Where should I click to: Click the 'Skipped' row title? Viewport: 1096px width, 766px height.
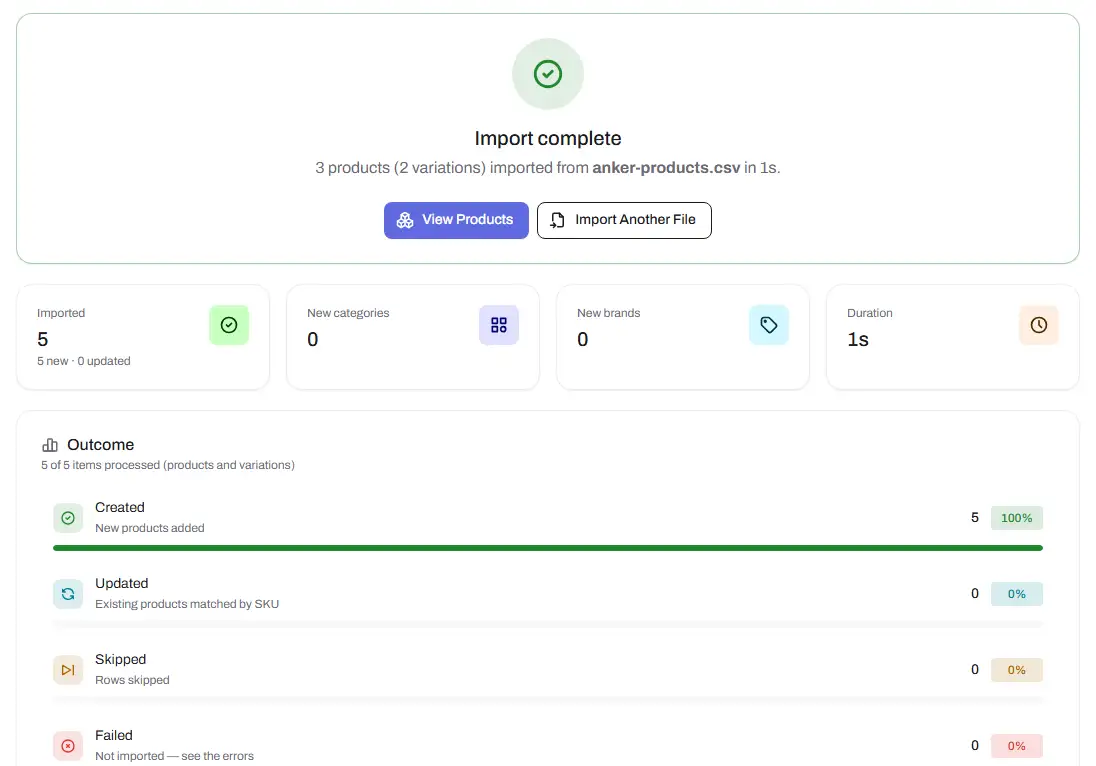click(x=120, y=660)
